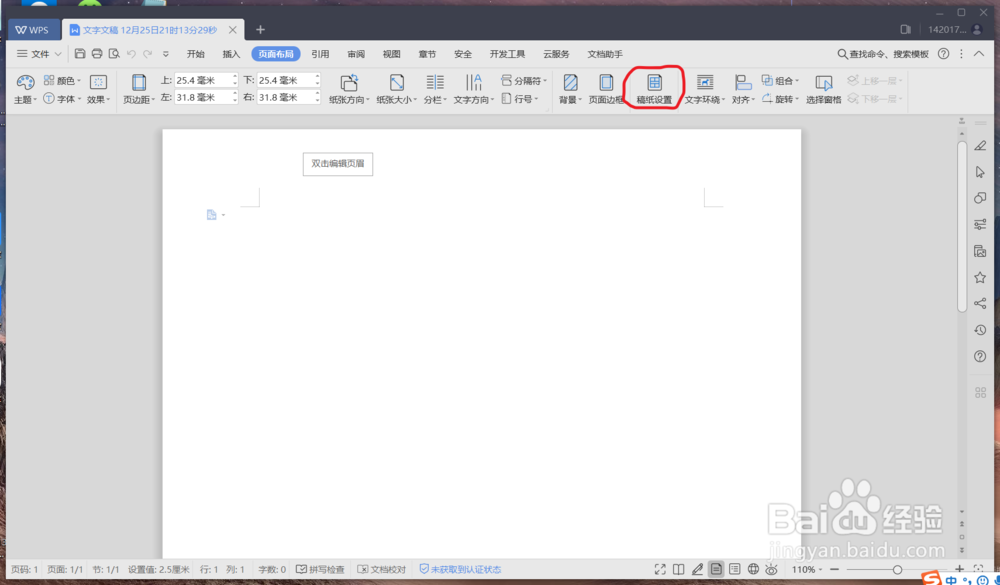Open the 文字环绕 text wrap dropdown

(705, 100)
